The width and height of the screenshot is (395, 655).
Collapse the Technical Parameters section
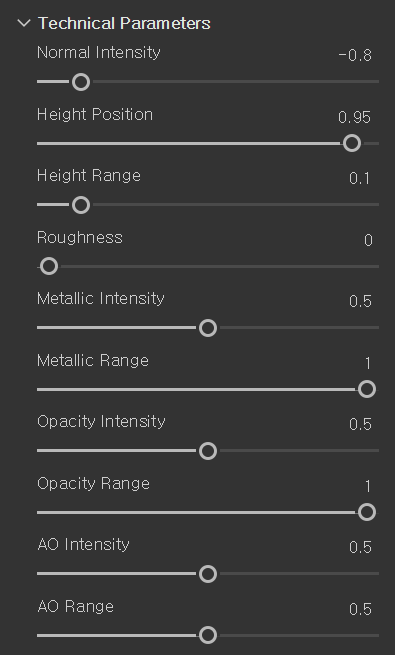point(24,23)
